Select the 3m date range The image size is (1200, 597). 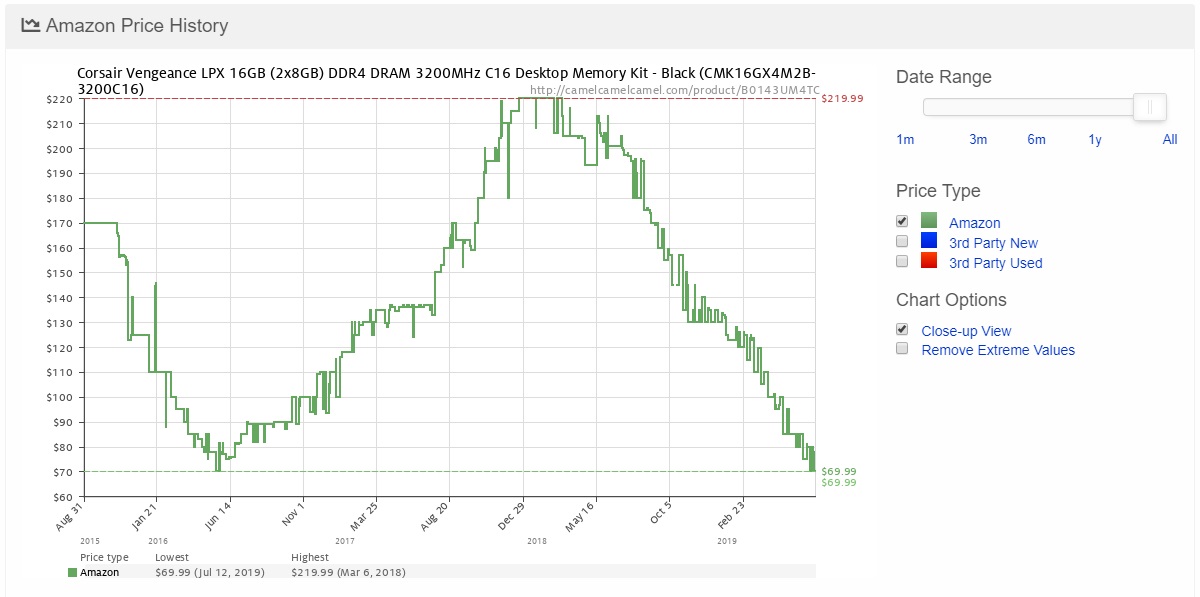tap(978, 140)
